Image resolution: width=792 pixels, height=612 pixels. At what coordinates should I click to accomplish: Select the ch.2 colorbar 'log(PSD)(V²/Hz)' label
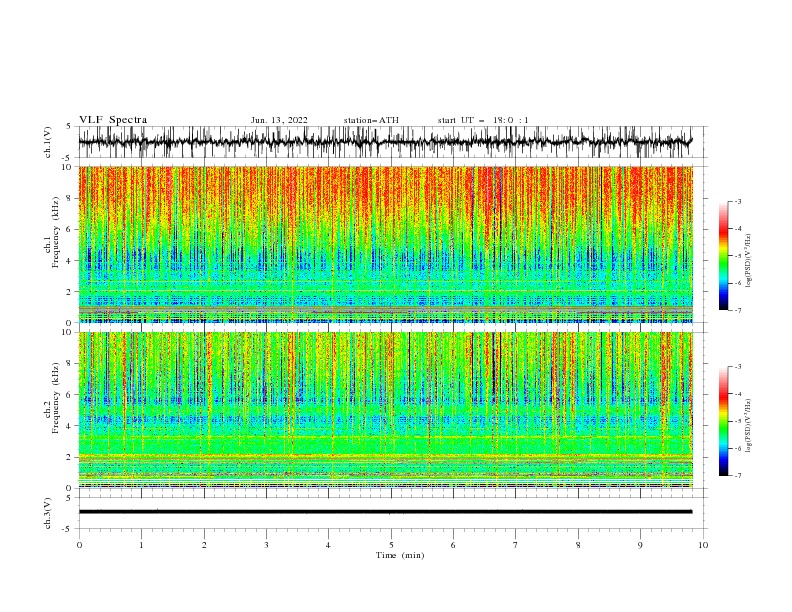coord(748,426)
